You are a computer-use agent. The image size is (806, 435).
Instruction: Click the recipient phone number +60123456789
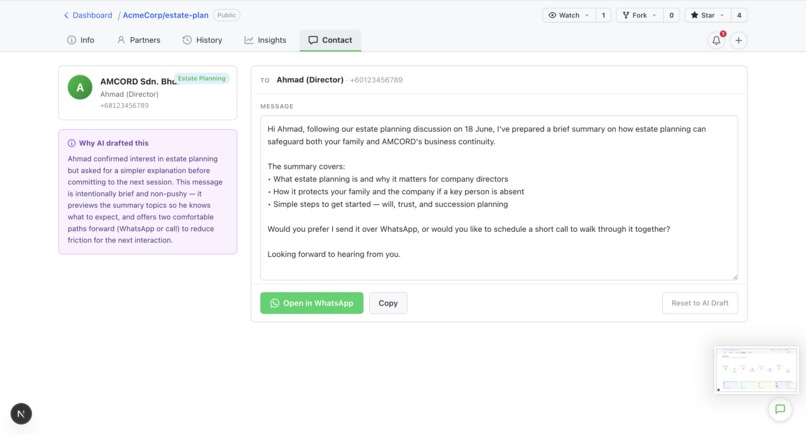pos(376,80)
